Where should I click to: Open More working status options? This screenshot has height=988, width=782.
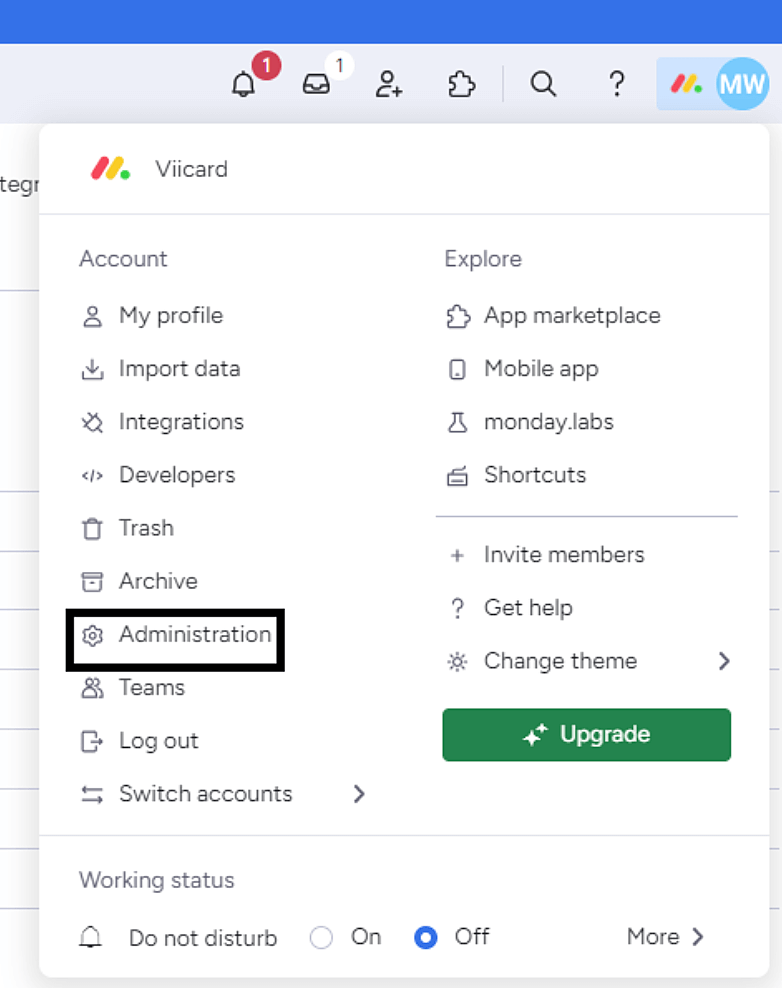coord(665,937)
